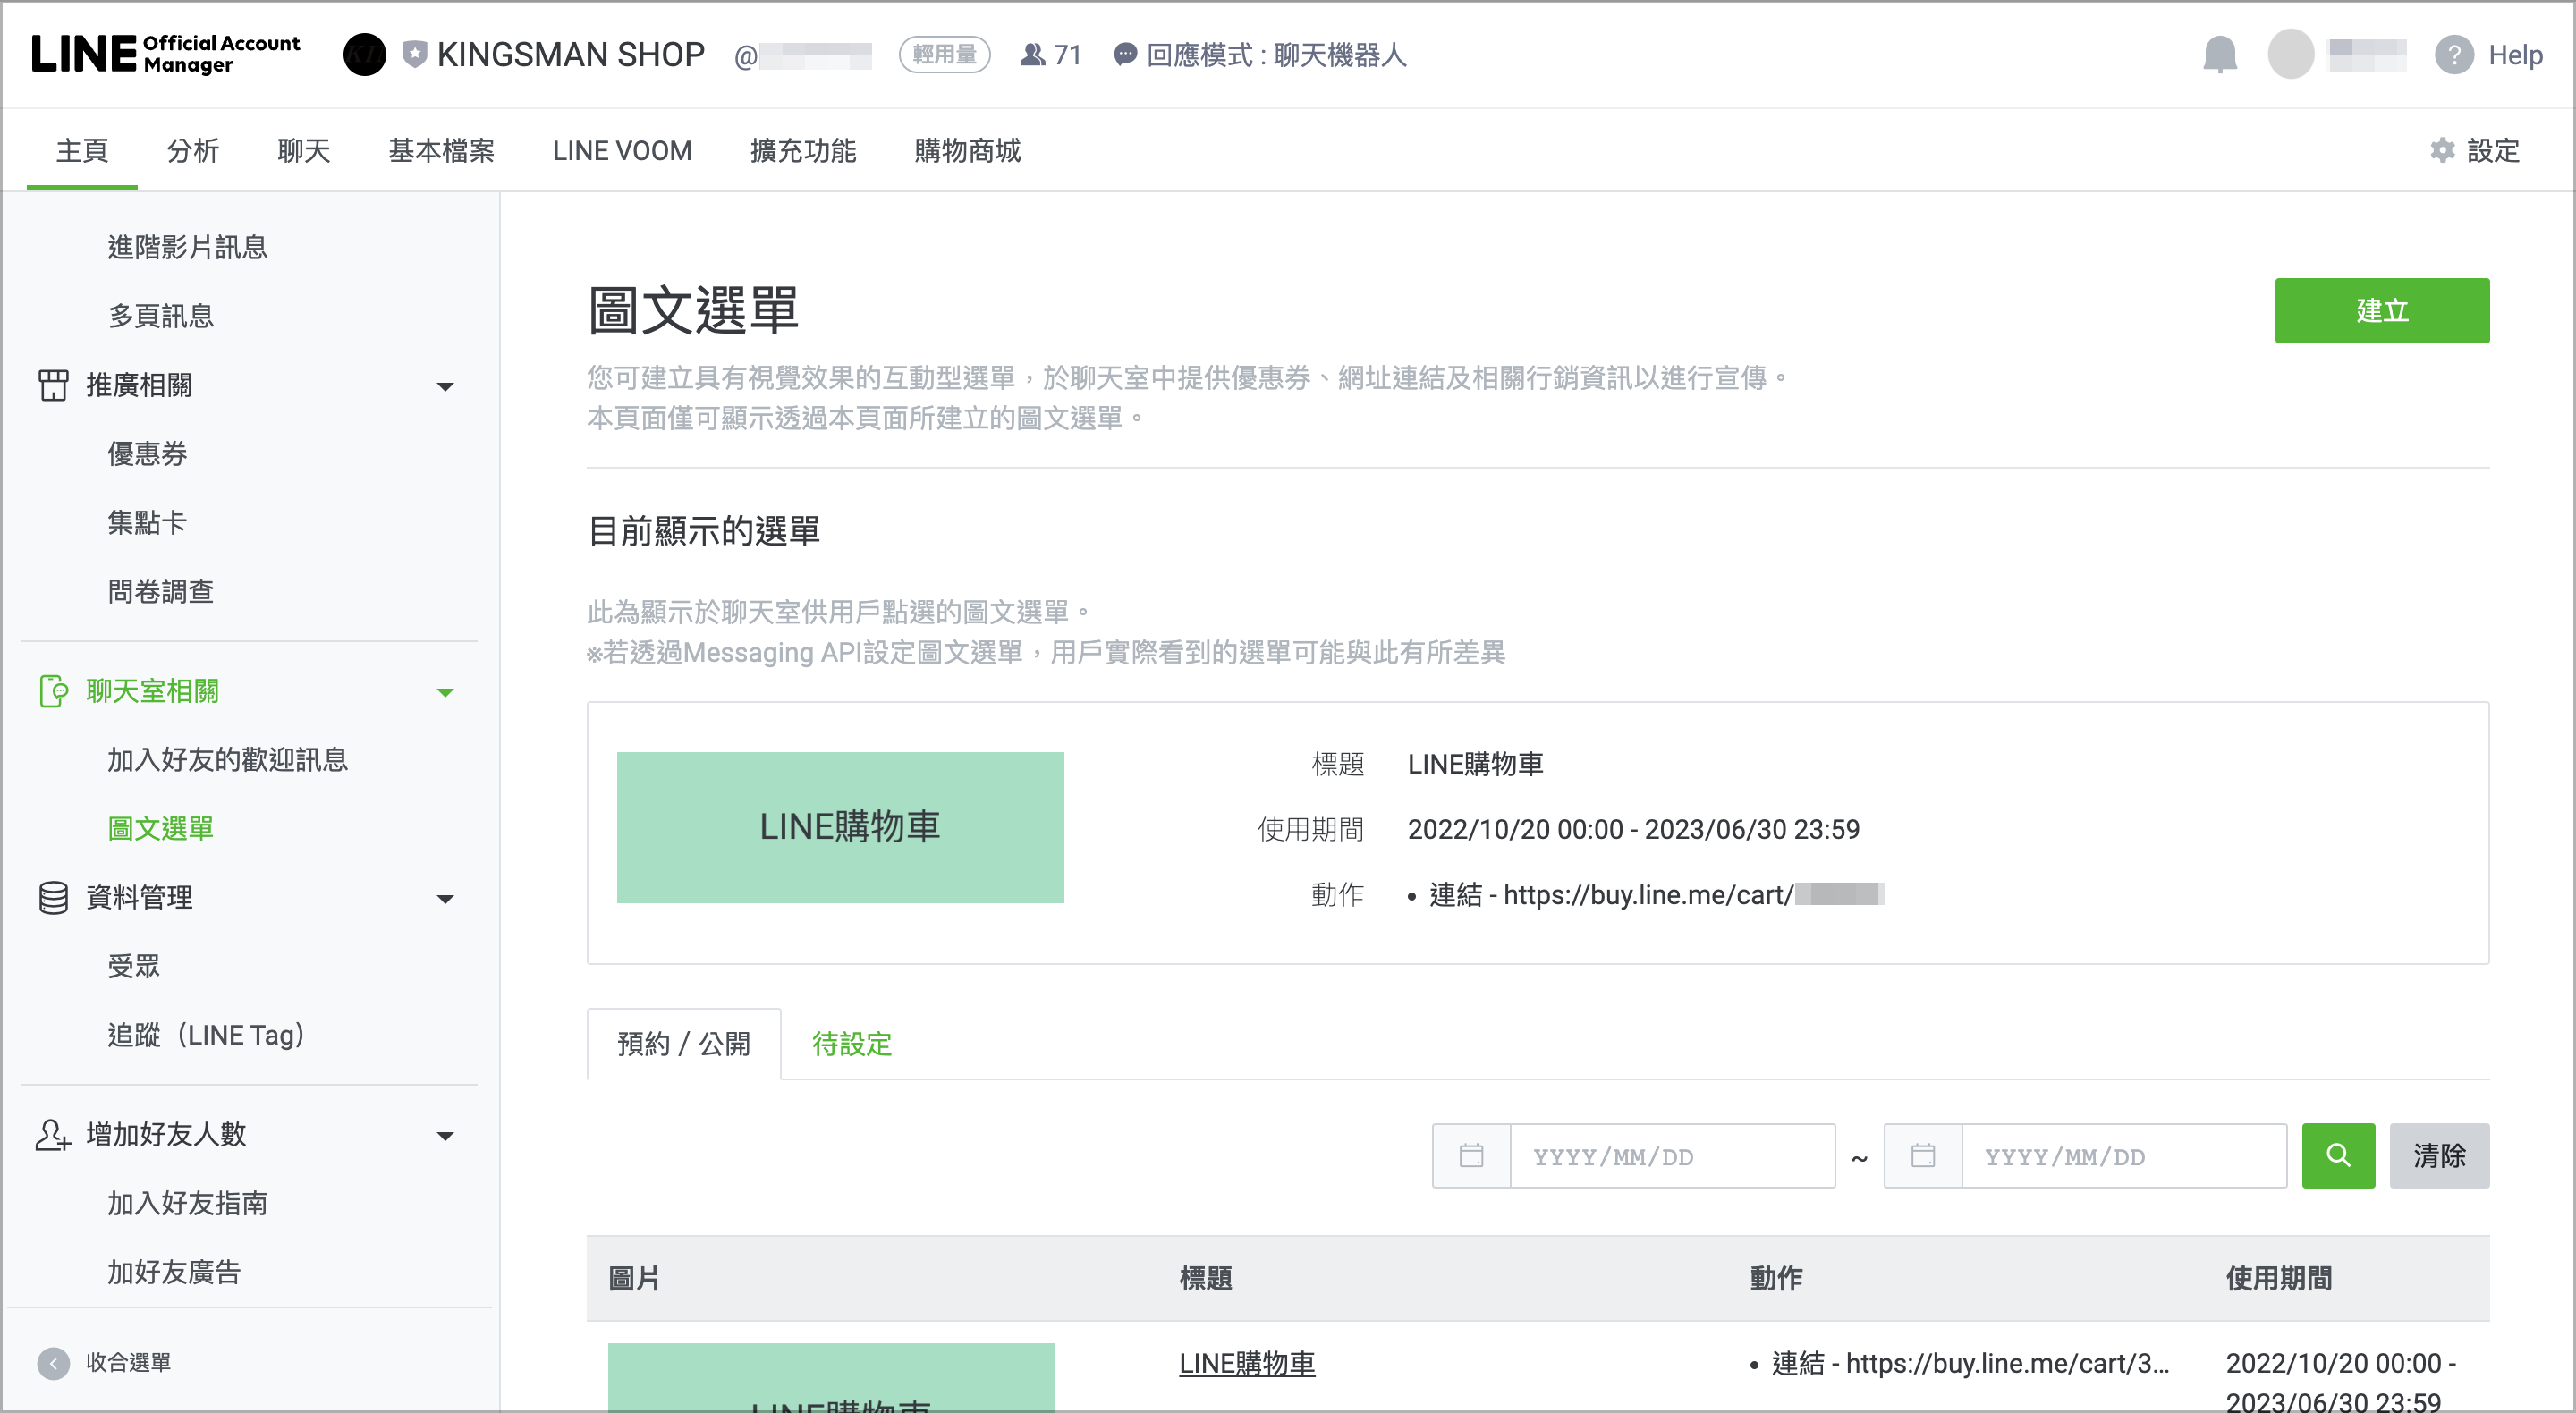Click the green 建立 button
Screen dimensions: 2576x1413
click(x=2382, y=310)
